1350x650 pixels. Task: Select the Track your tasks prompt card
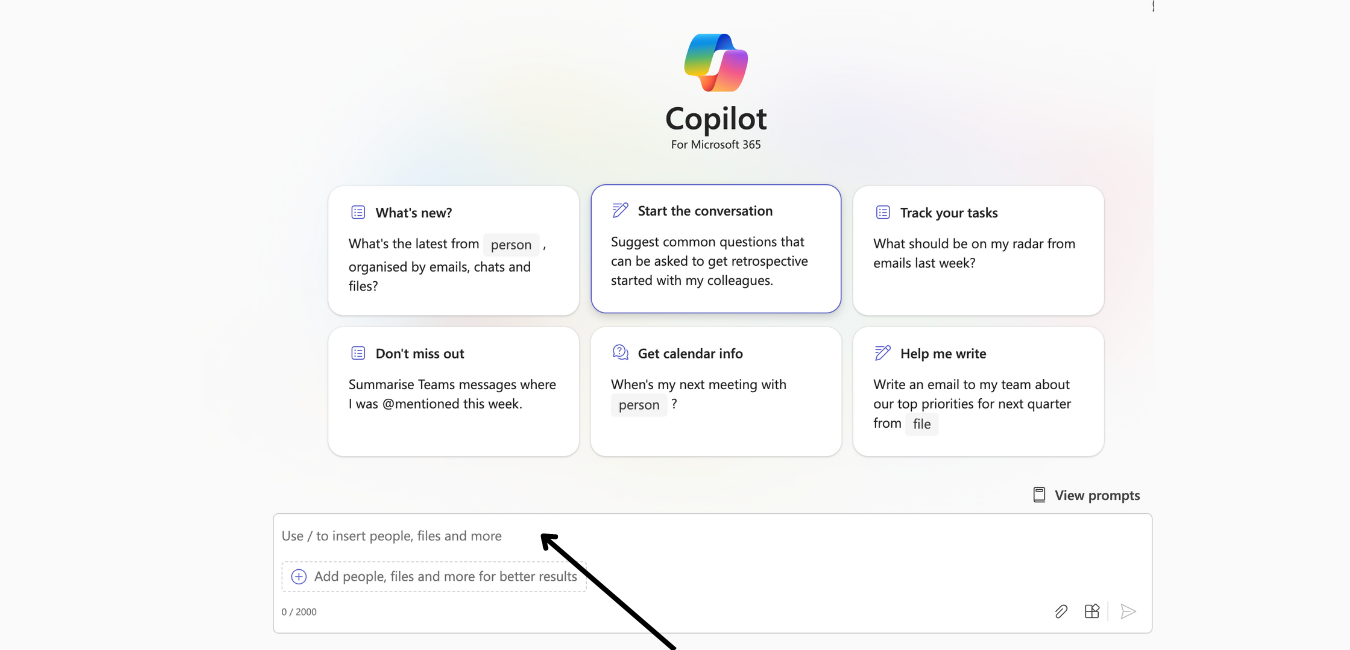(x=978, y=250)
